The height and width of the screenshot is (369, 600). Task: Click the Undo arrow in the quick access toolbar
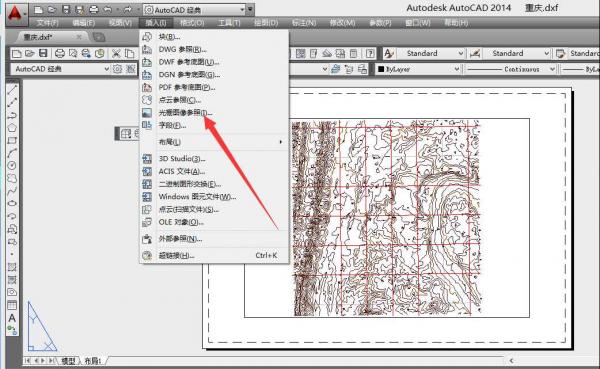[x=108, y=10]
